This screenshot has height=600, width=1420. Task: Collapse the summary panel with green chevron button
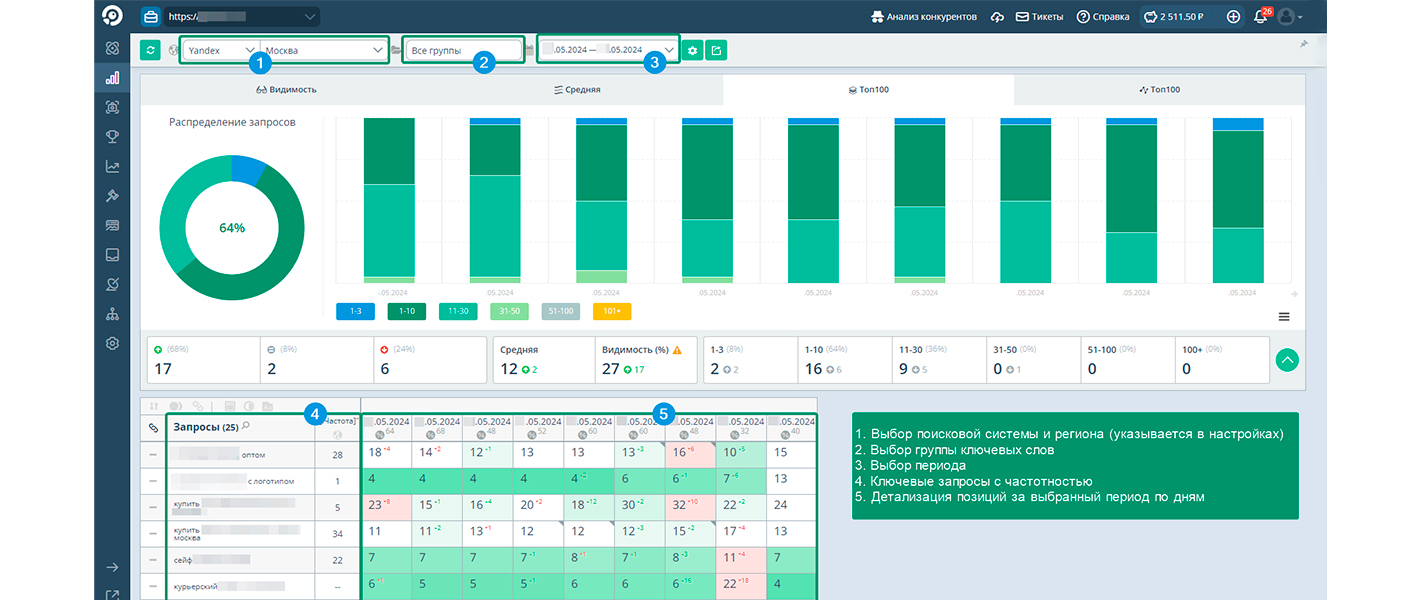[x=1287, y=360]
